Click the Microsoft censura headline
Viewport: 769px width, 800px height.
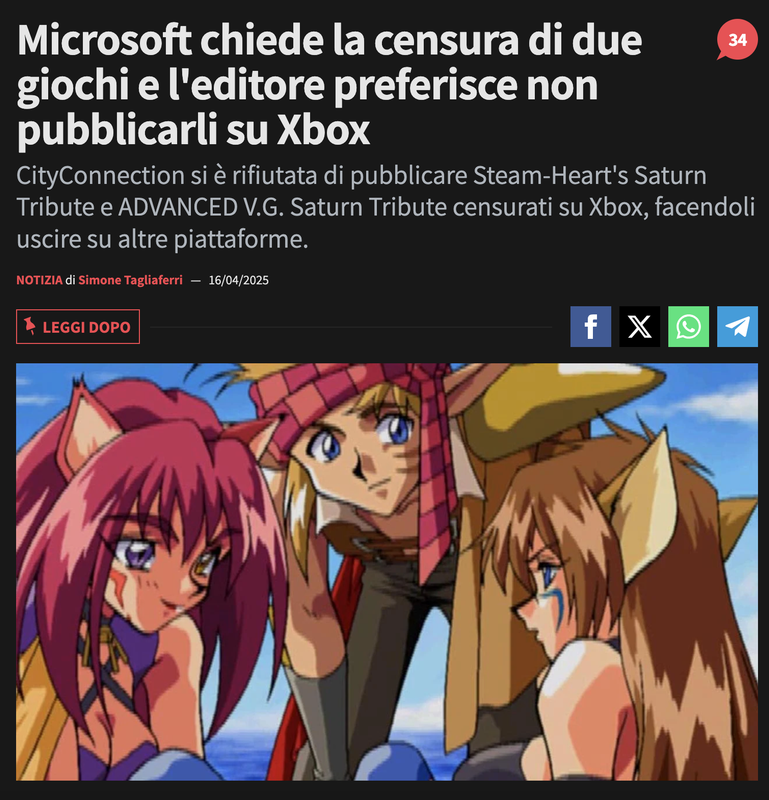click(x=329, y=85)
